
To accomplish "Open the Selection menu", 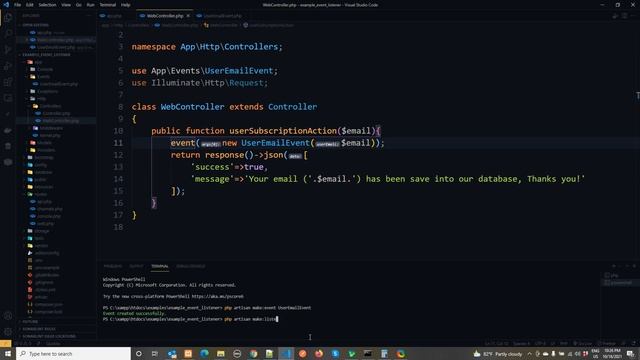I will 47,5.
